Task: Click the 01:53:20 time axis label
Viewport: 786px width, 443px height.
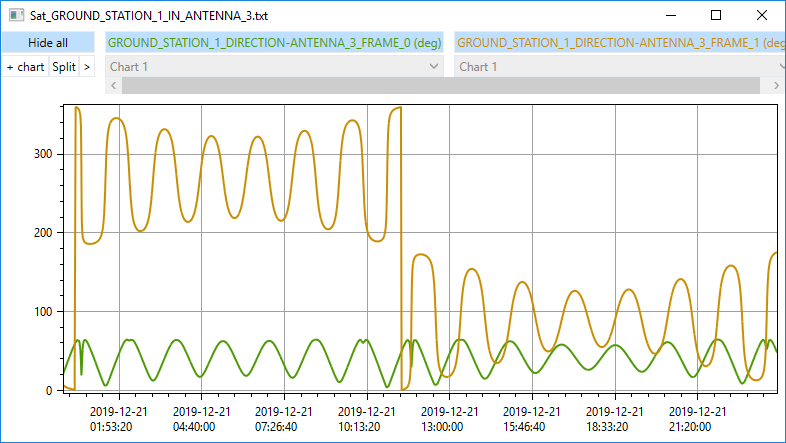Action: 119,418
